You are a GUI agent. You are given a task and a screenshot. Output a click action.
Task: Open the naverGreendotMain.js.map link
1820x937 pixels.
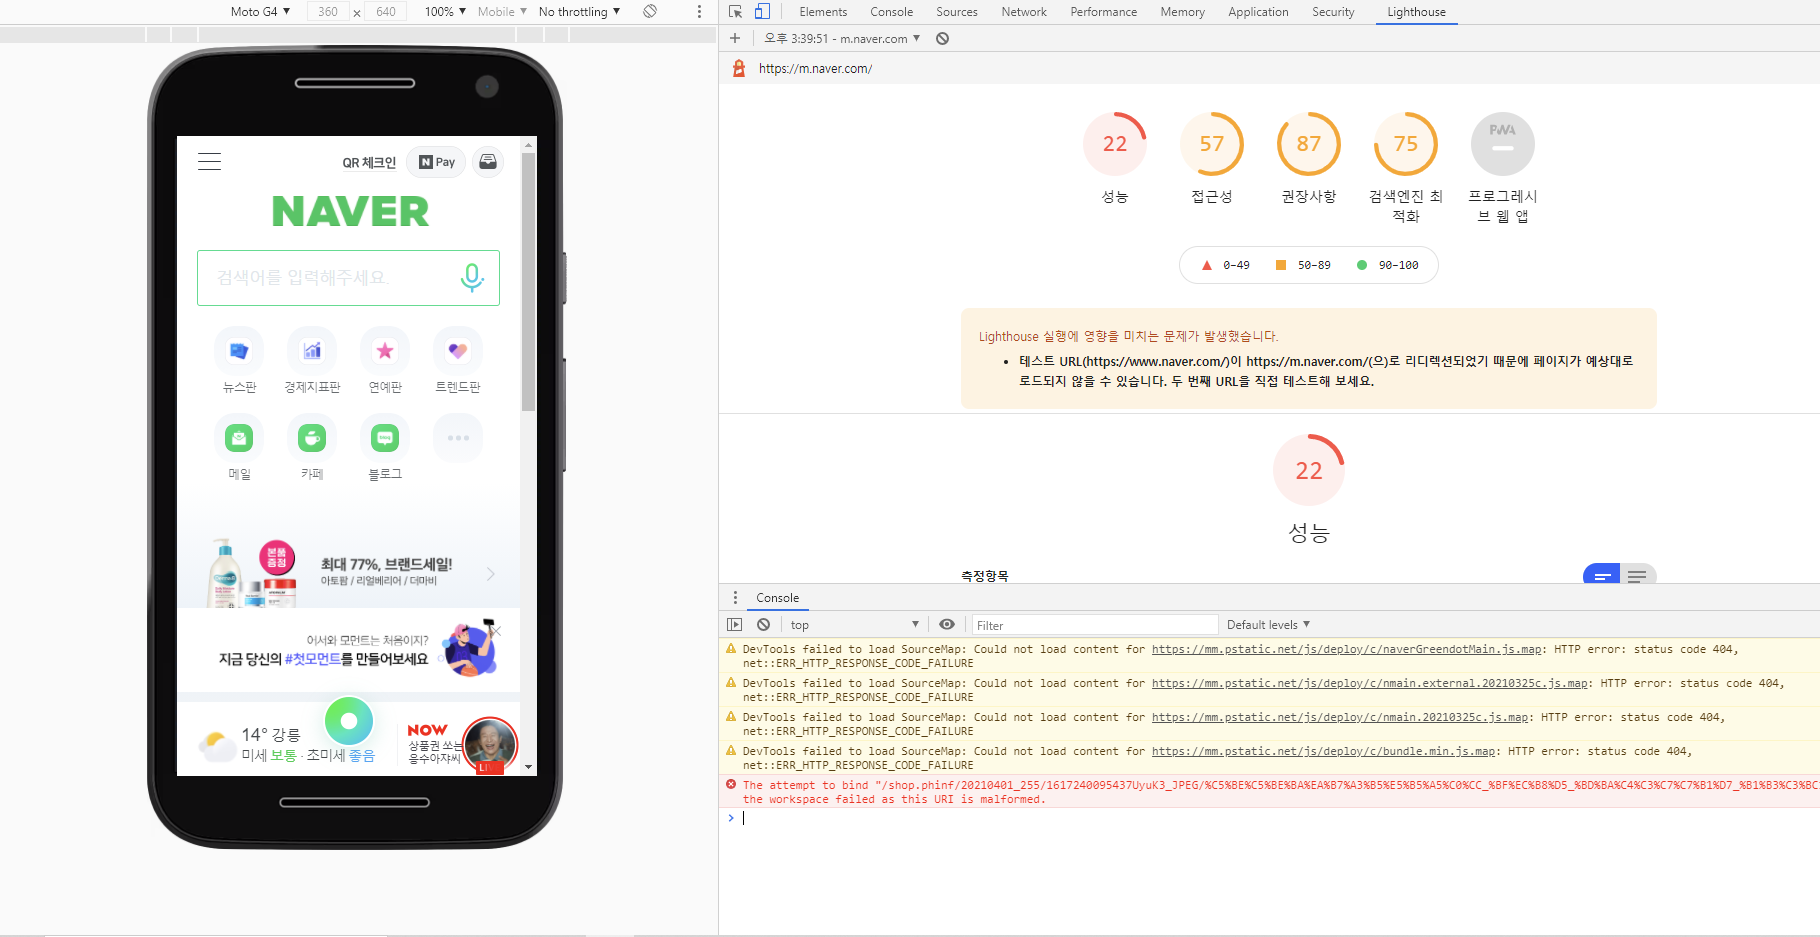[1346, 649]
